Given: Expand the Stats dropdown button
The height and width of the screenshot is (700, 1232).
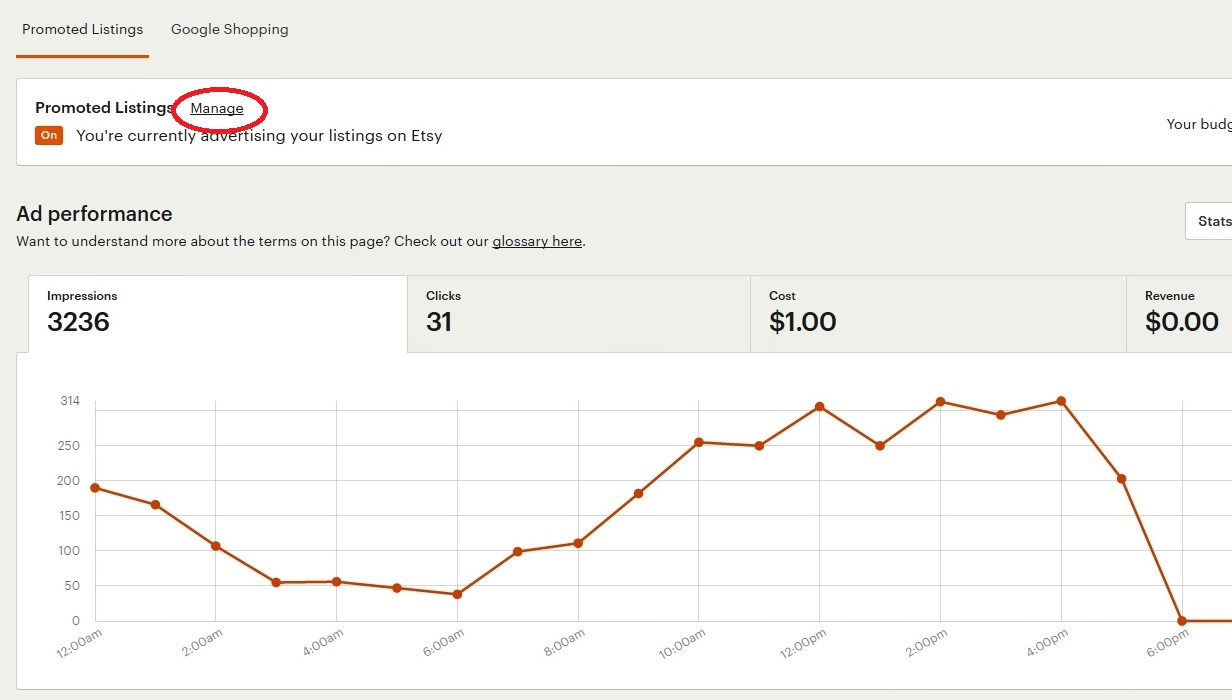Looking at the screenshot, I should 1212,221.
